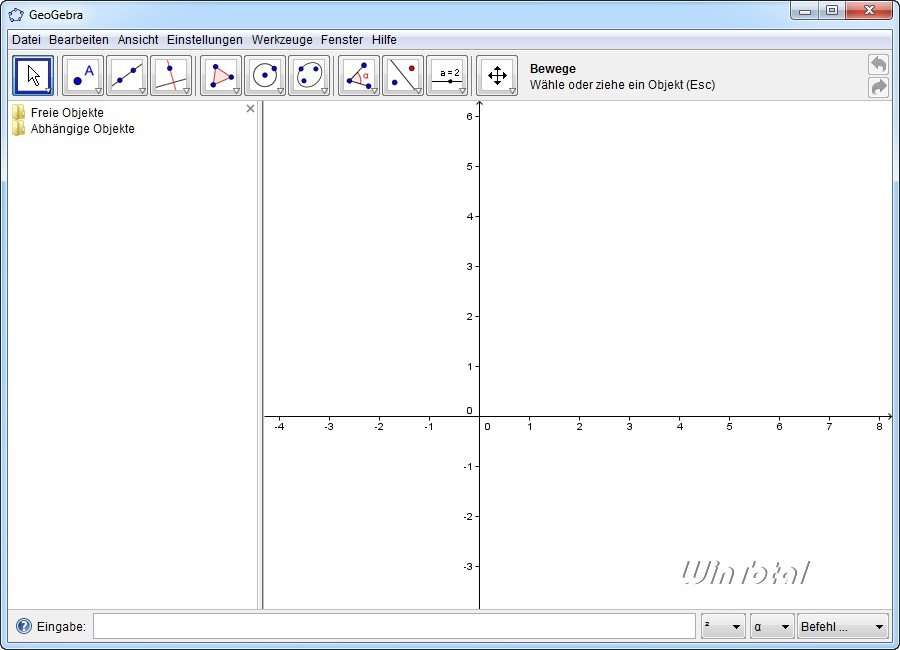900x650 pixels.
Task: Close the algebra sidebar panel
Action: coord(250,108)
